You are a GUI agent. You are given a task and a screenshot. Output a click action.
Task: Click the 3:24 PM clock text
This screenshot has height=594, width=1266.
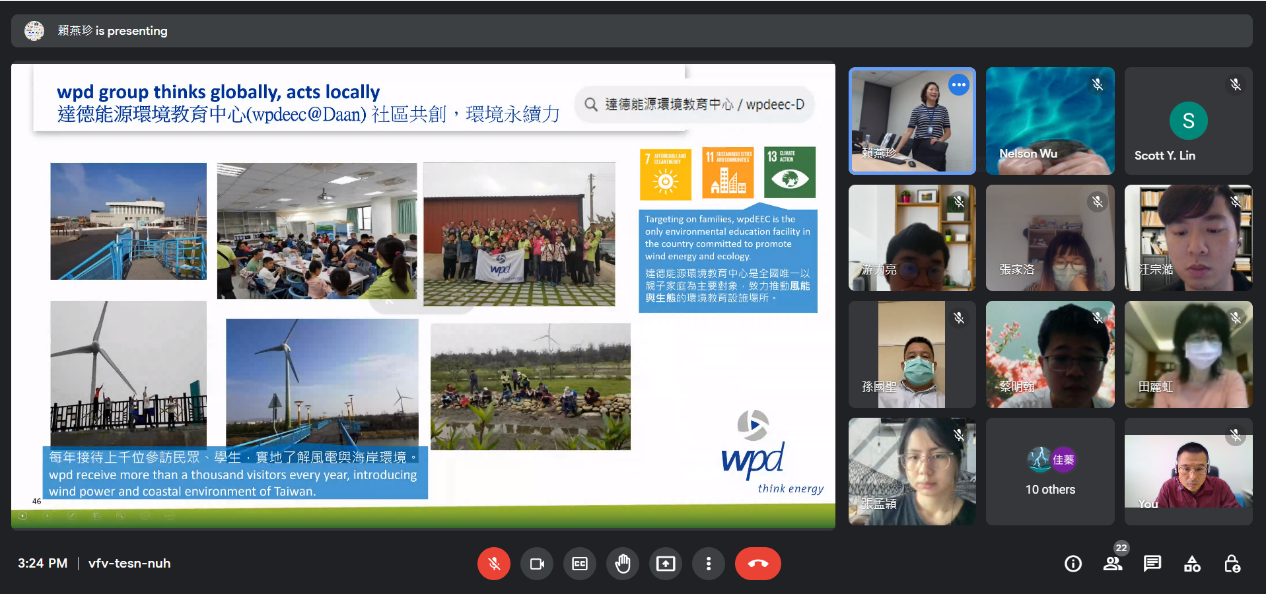click(x=42, y=563)
